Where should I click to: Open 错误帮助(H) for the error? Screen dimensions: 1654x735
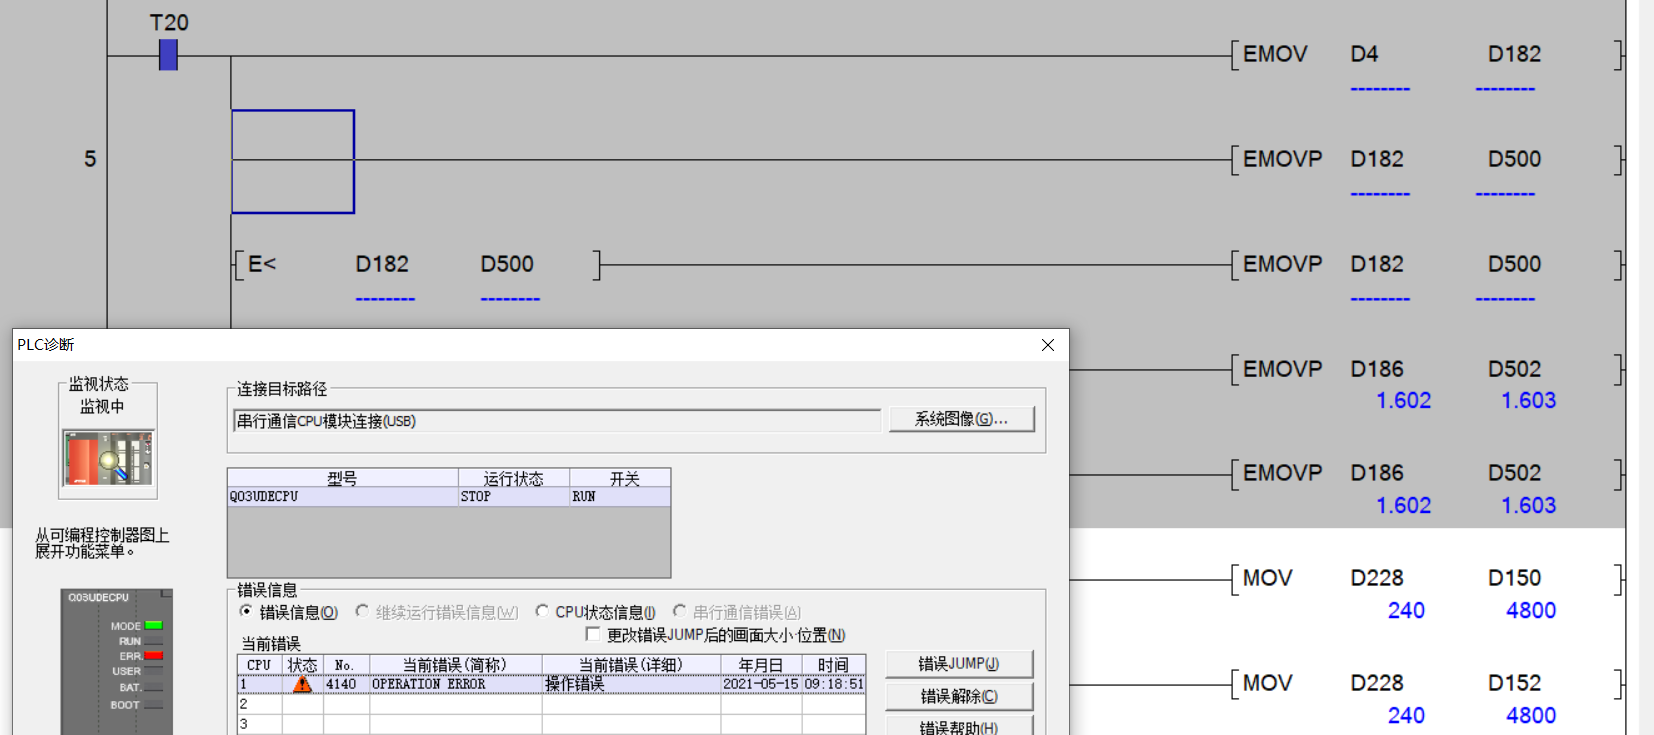[958, 727]
